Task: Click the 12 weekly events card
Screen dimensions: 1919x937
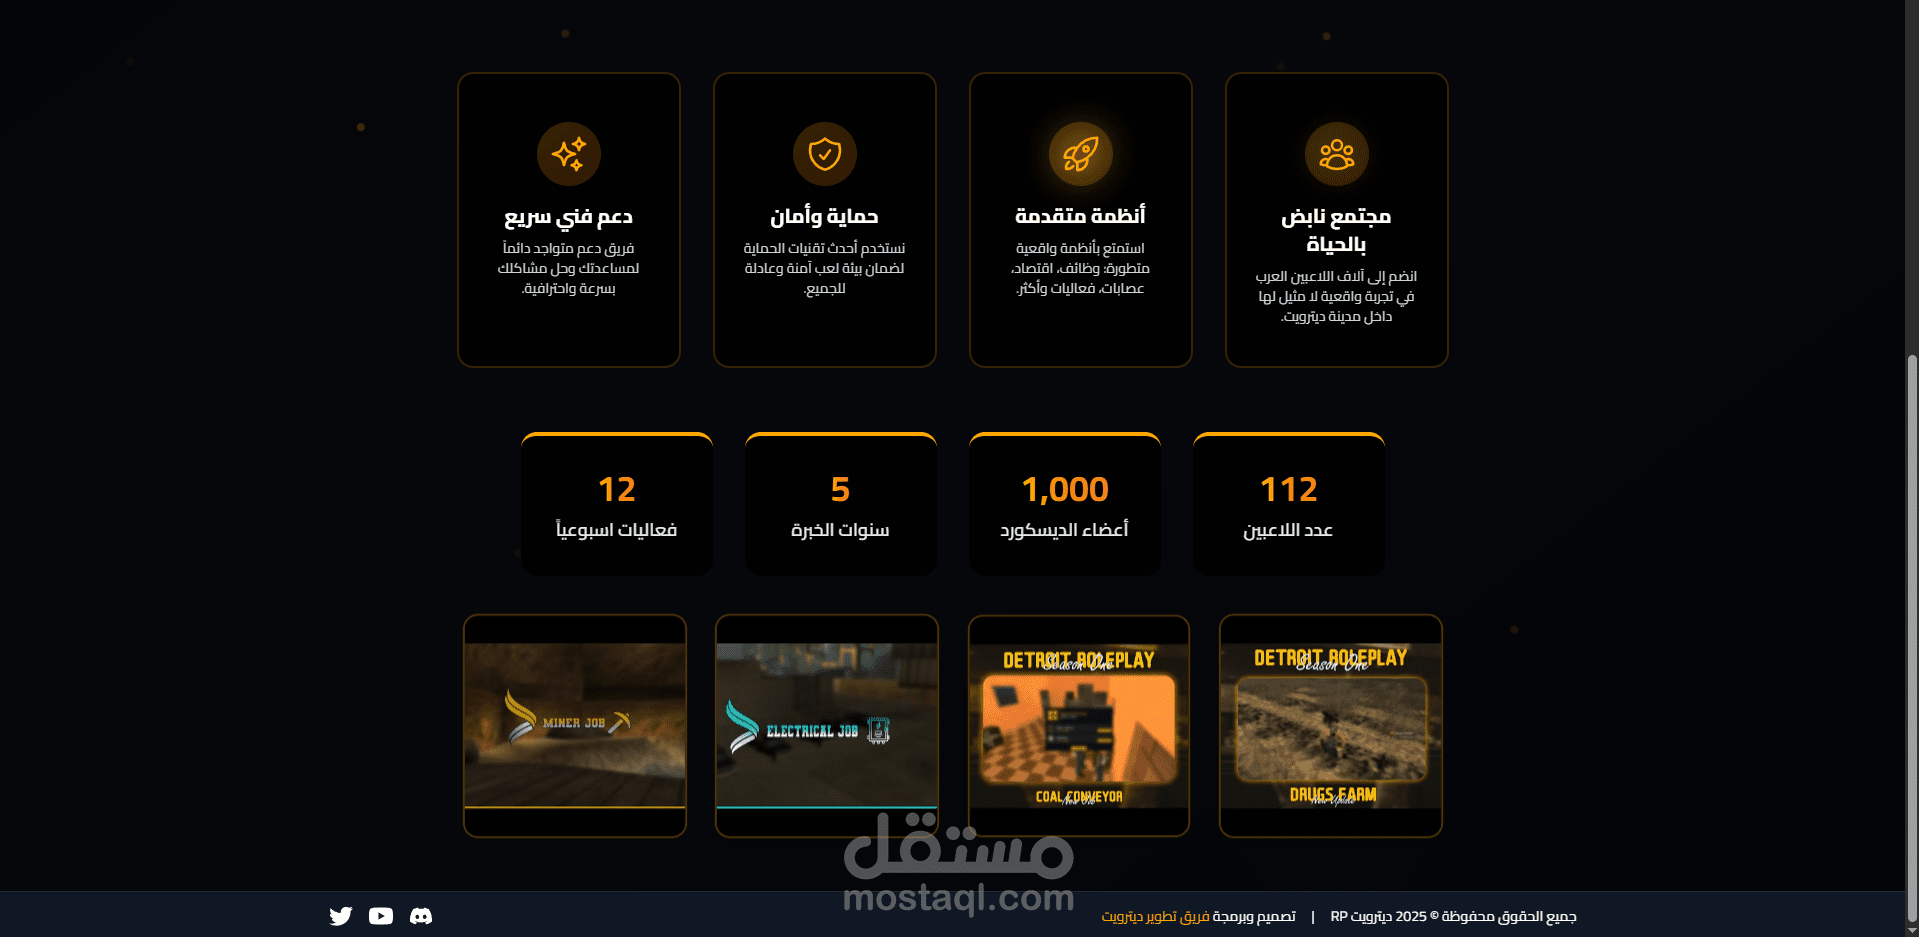Action: pos(617,504)
